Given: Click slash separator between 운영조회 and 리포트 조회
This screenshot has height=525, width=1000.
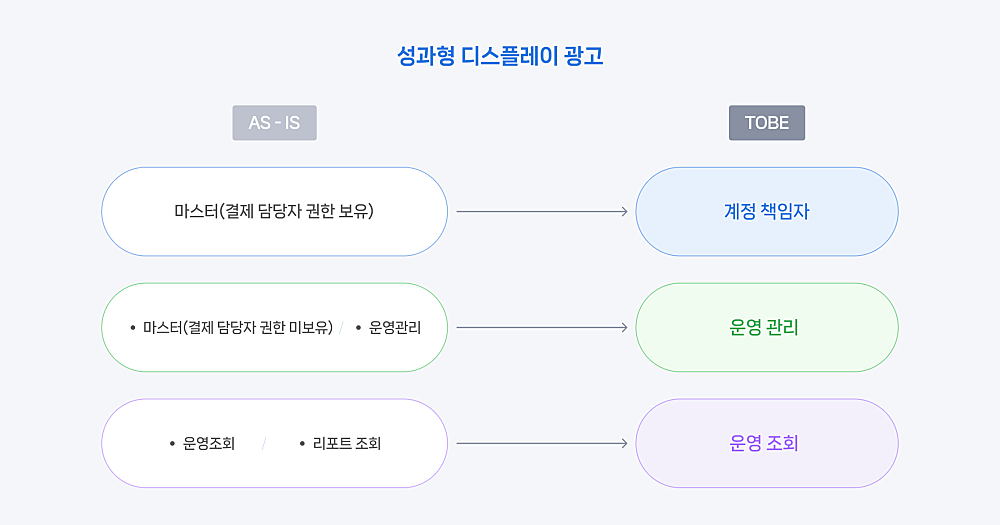Looking at the screenshot, I should 264,443.
